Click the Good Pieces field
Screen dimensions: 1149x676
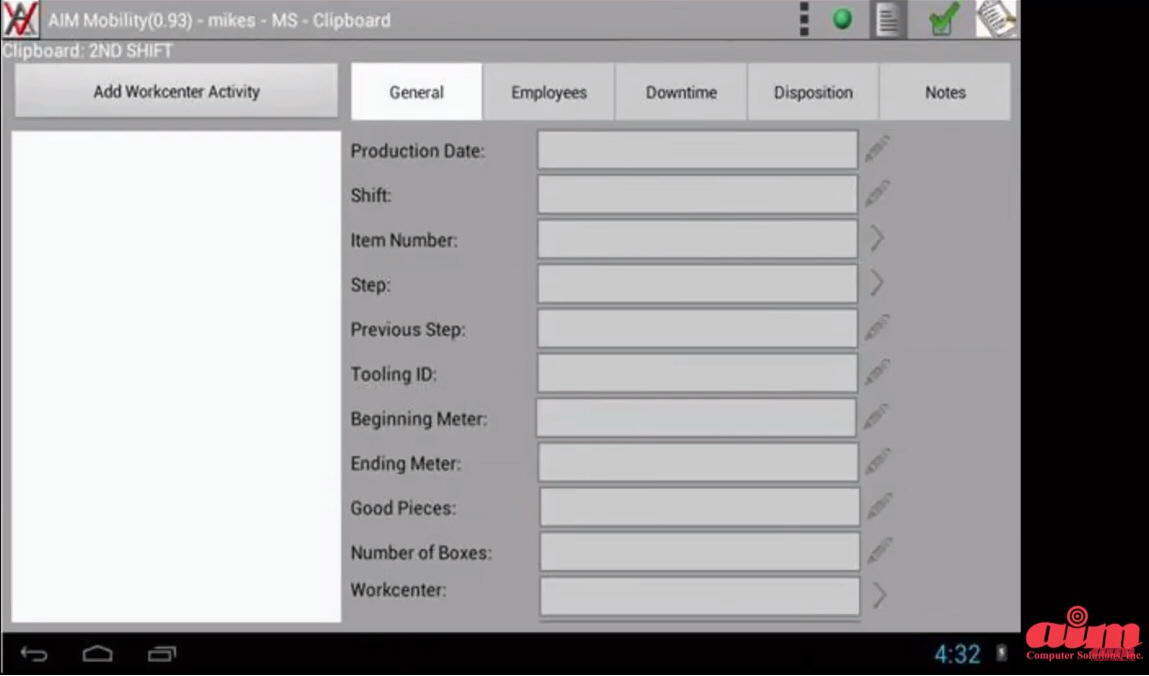pos(700,507)
